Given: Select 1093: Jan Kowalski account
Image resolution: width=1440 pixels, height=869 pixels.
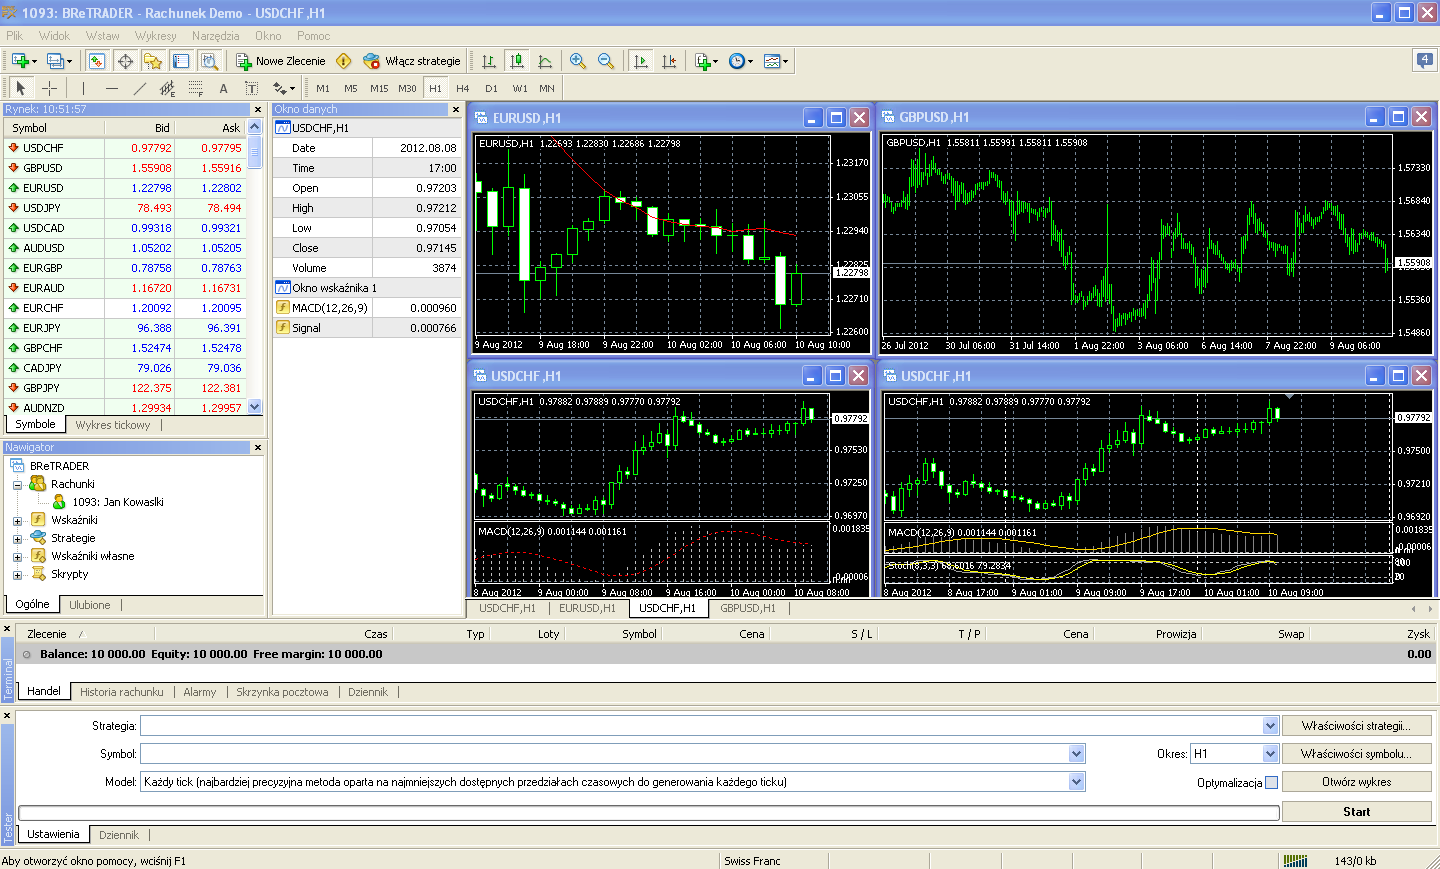Looking at the screenshot, I should tap(117, 503).
